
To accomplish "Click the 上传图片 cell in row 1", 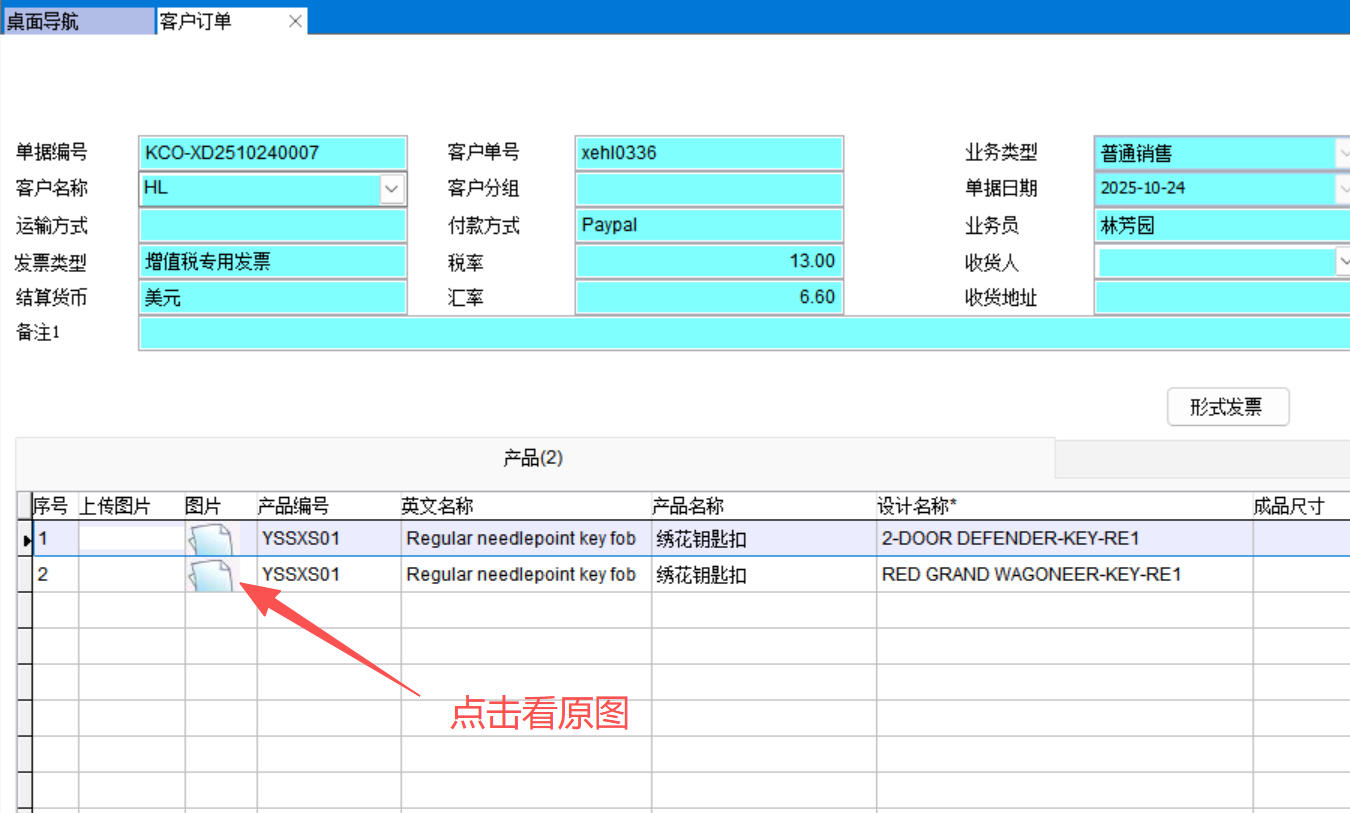I will (x=131, y=539).
